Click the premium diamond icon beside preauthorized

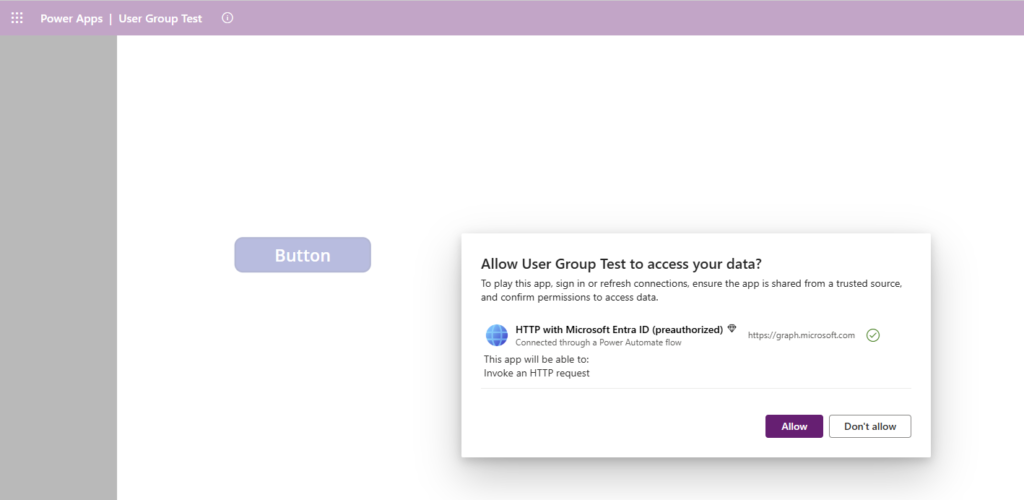coord(732,329)
